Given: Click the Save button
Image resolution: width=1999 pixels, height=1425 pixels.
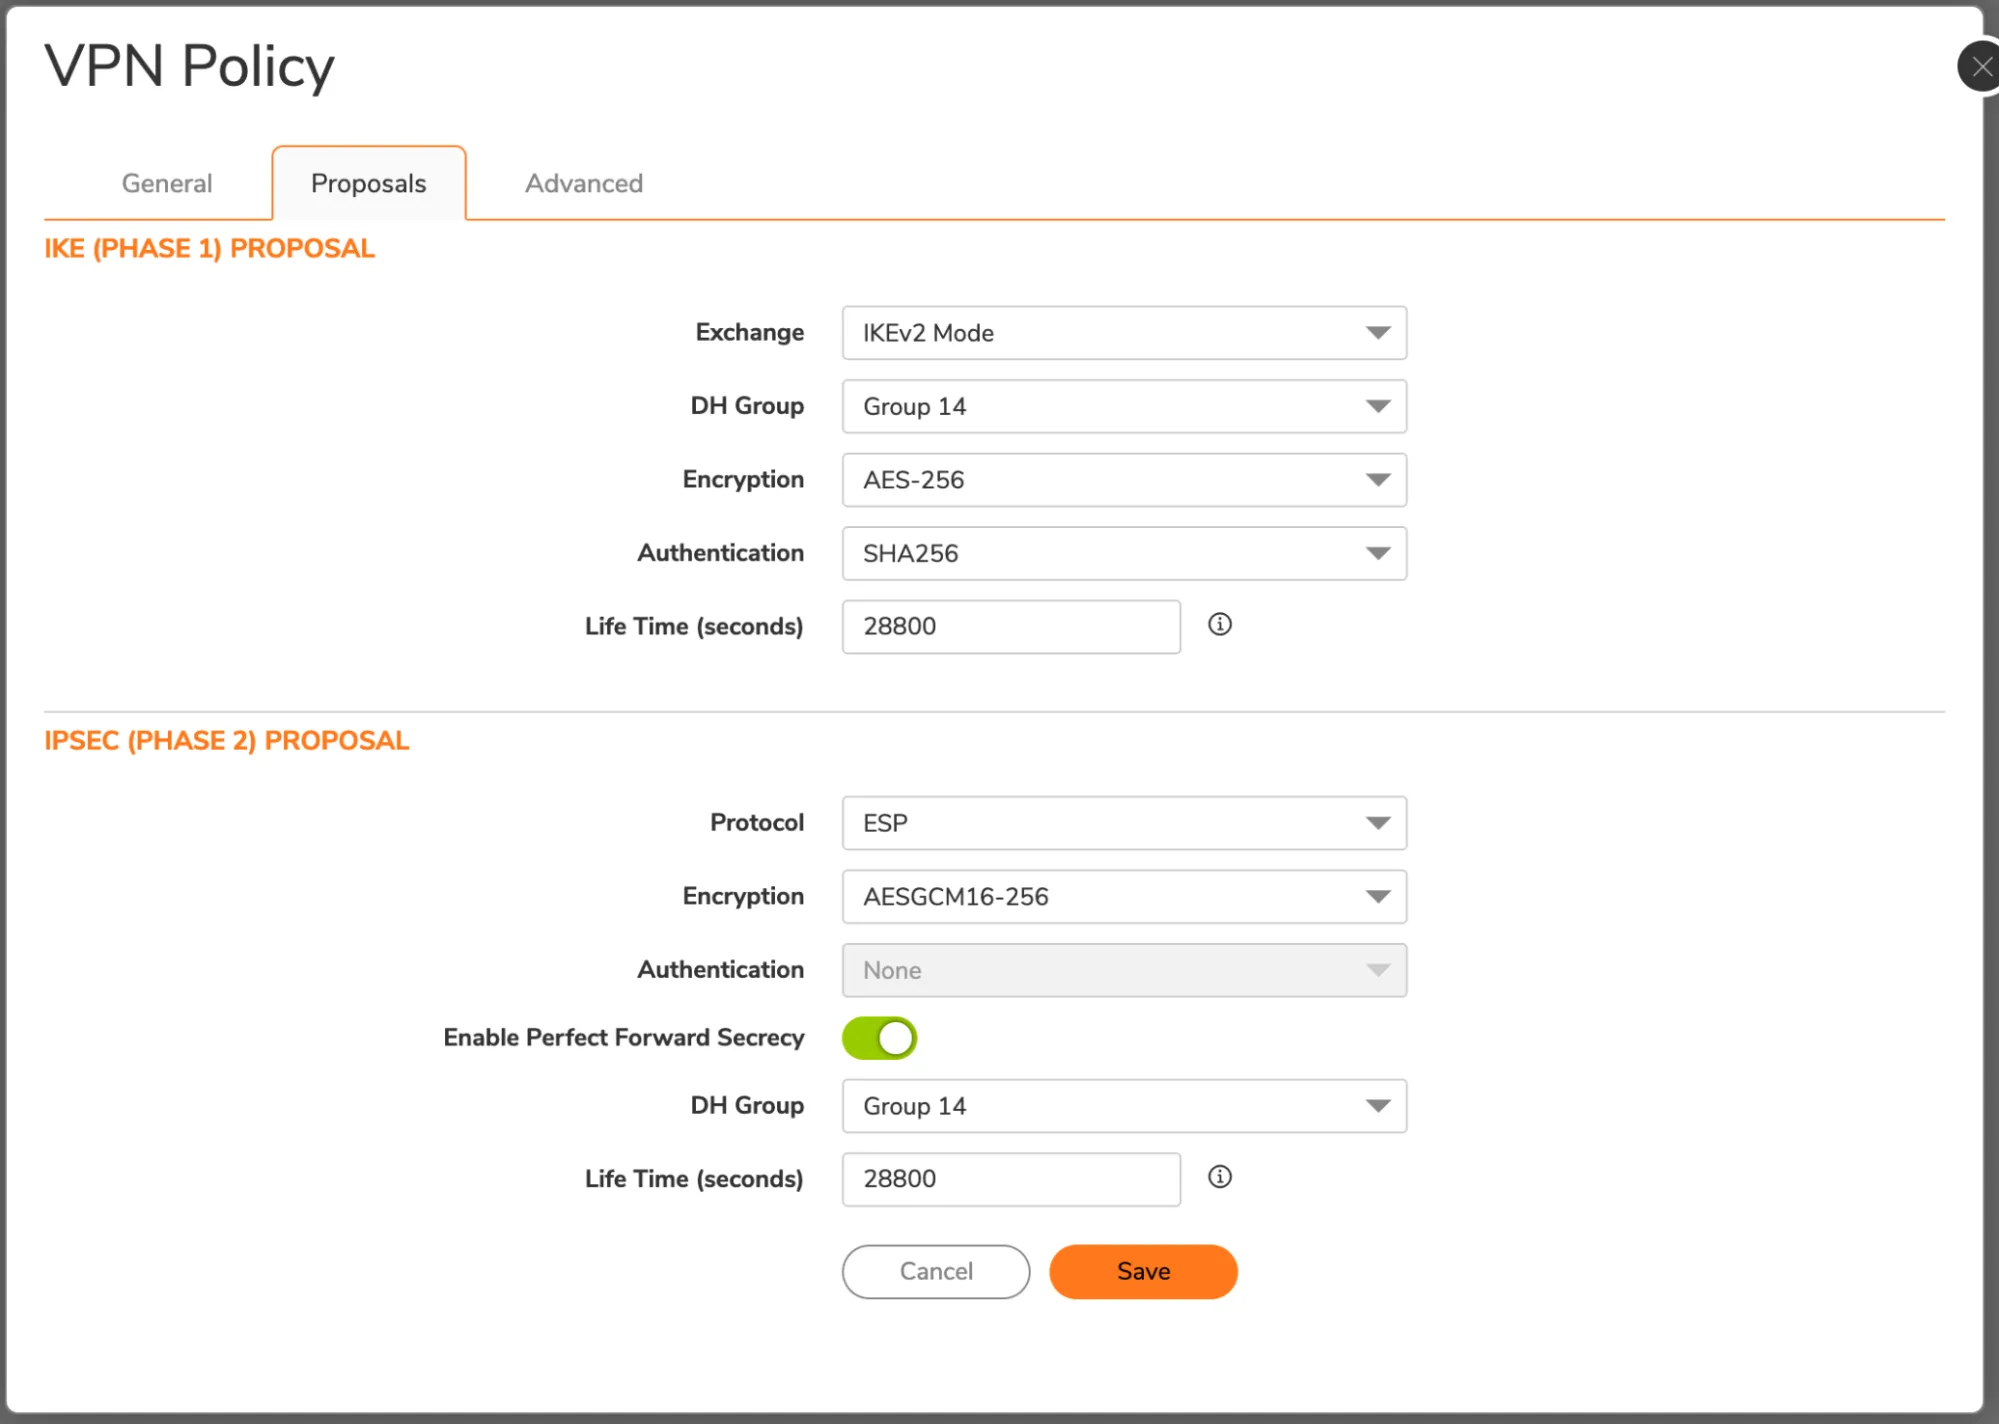Looking at the screenshot, I should 1142,1271.
